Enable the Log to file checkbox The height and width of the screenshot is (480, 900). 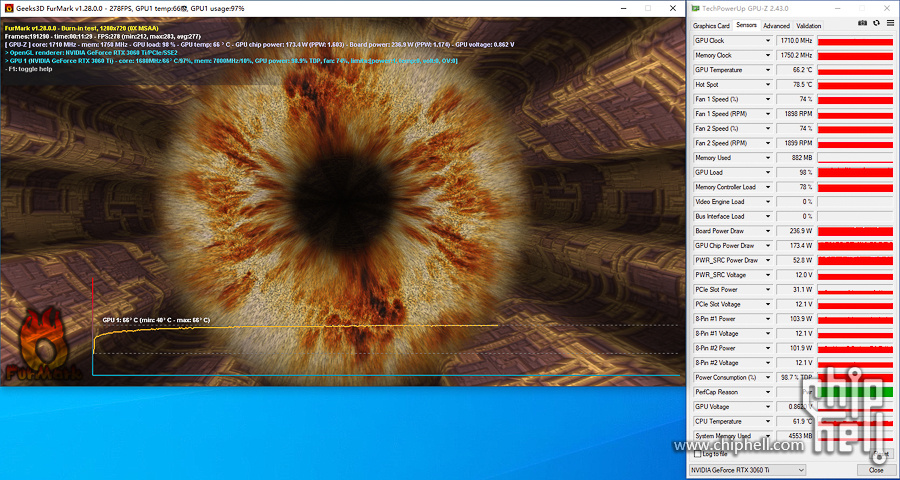[697, 453]
